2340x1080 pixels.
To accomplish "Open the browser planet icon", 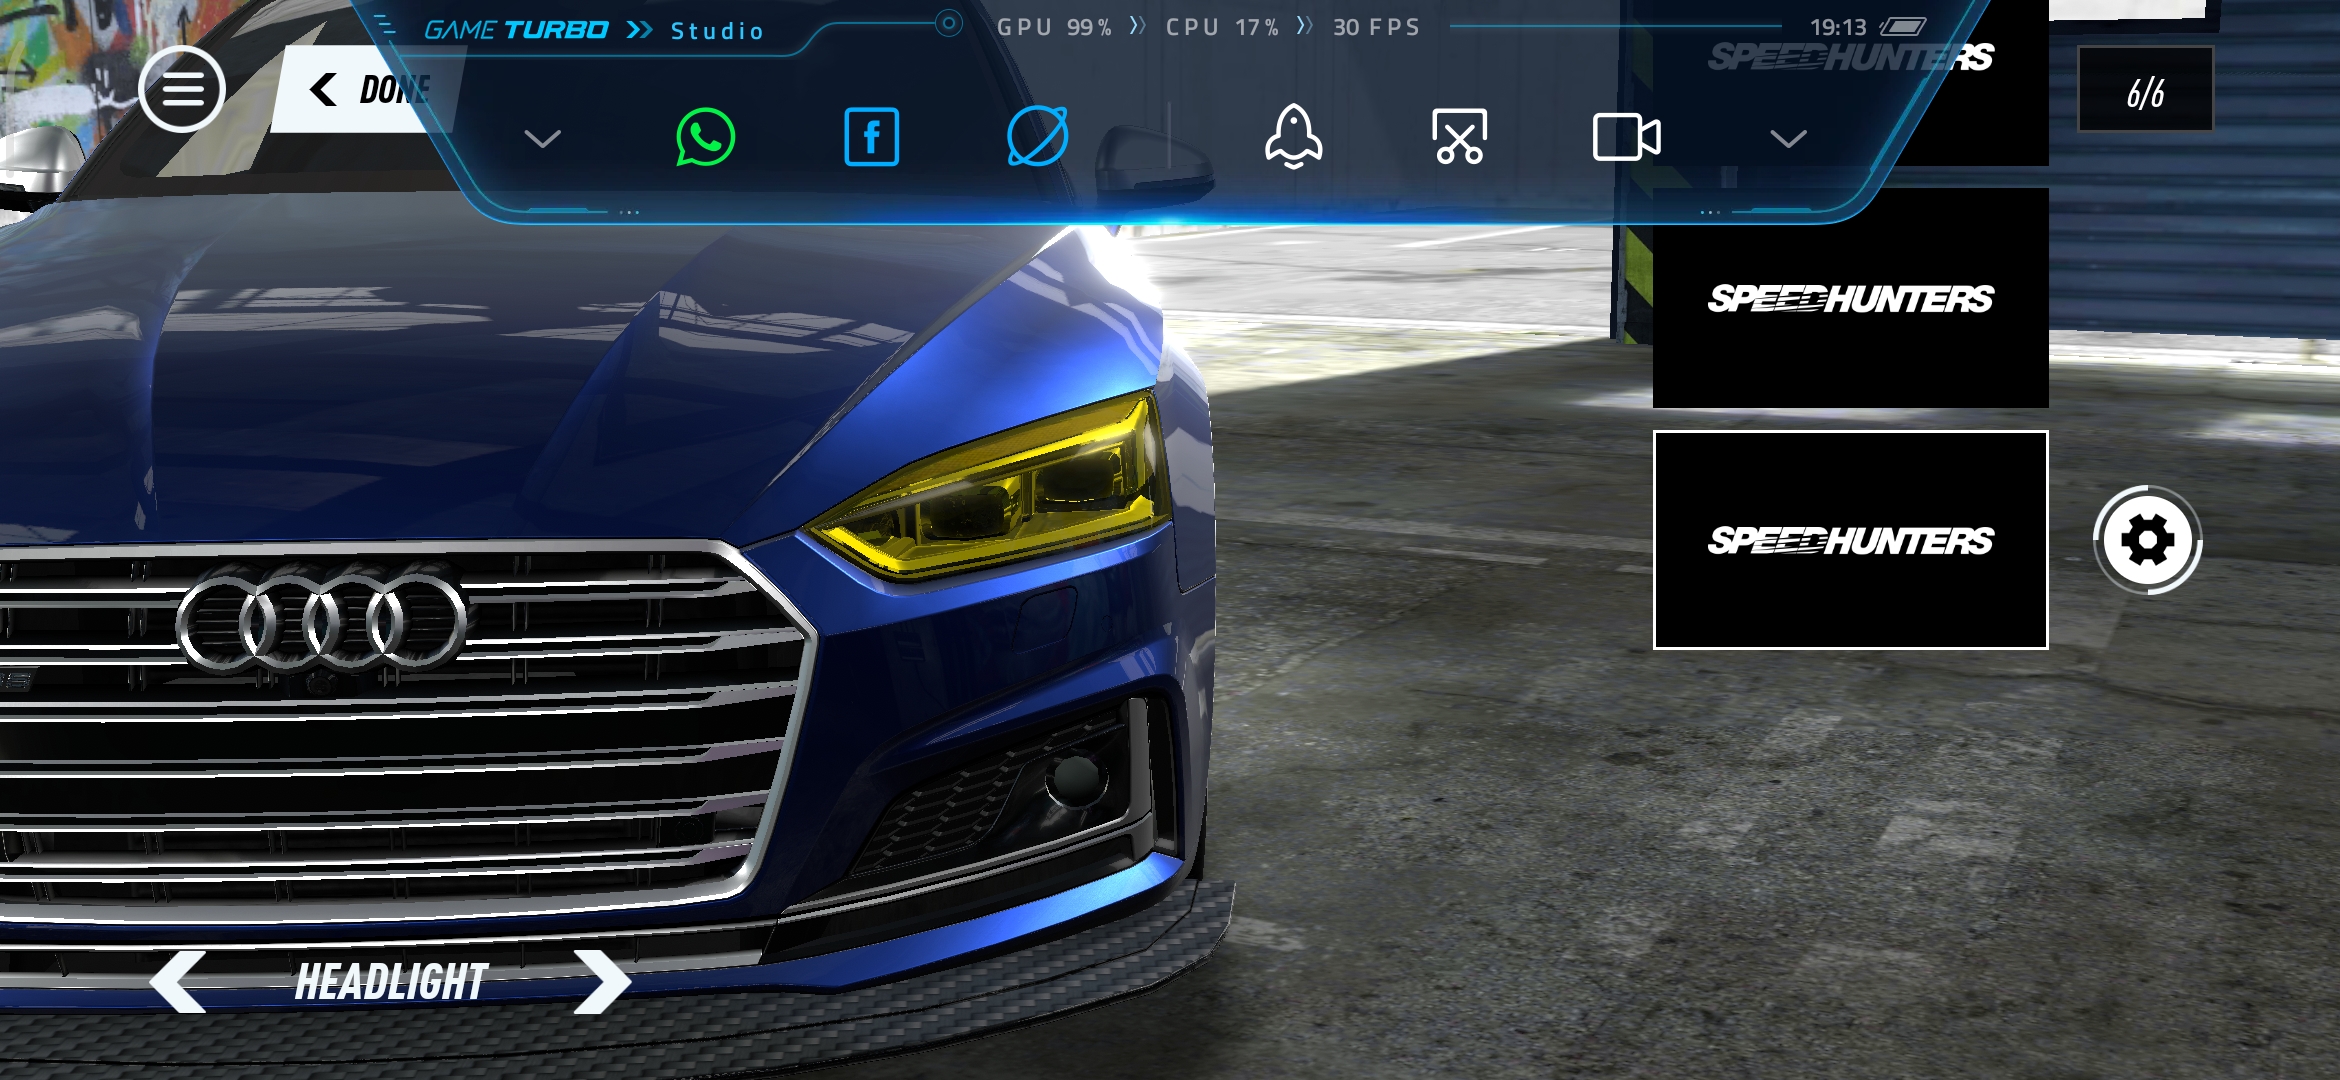I will (x=1037, y=136).
